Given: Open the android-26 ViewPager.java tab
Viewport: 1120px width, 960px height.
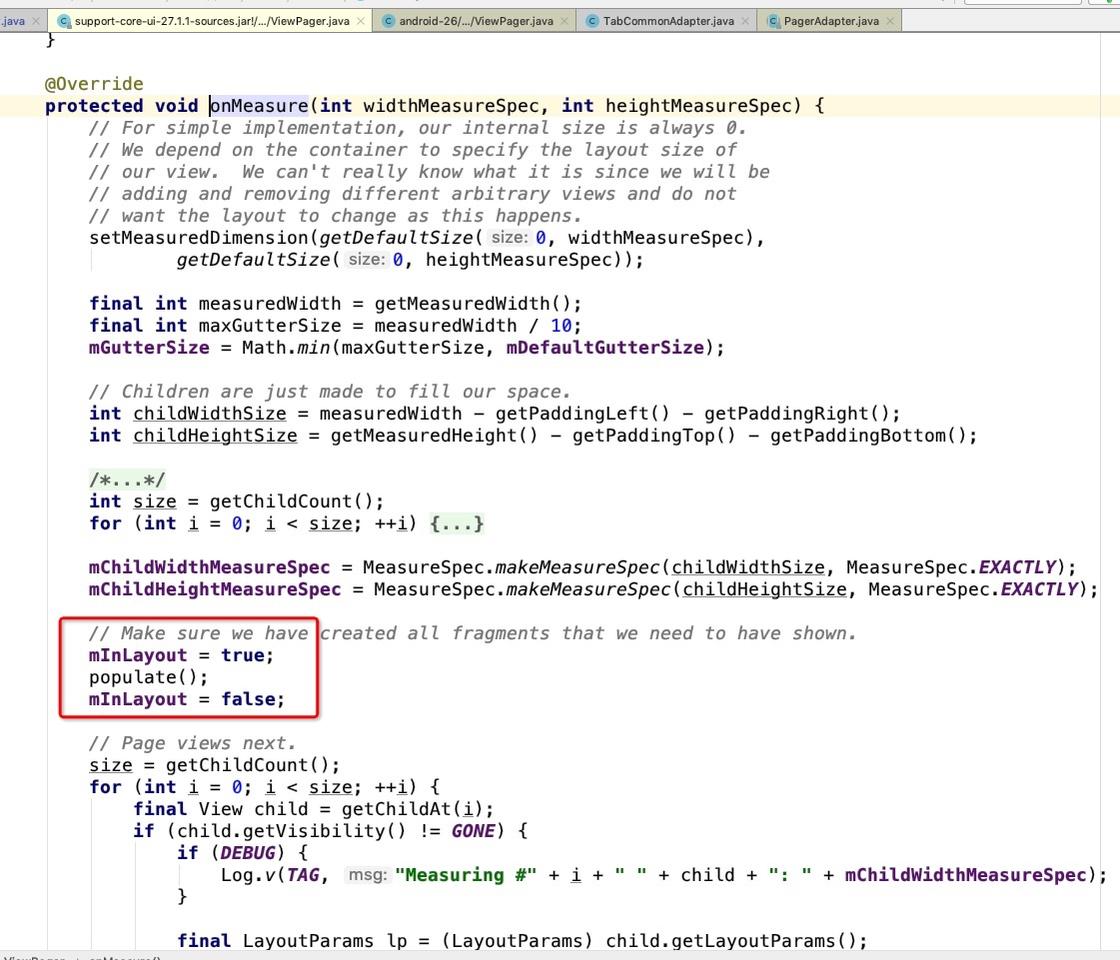Looking at the screenshot, I should click(476, 21).
